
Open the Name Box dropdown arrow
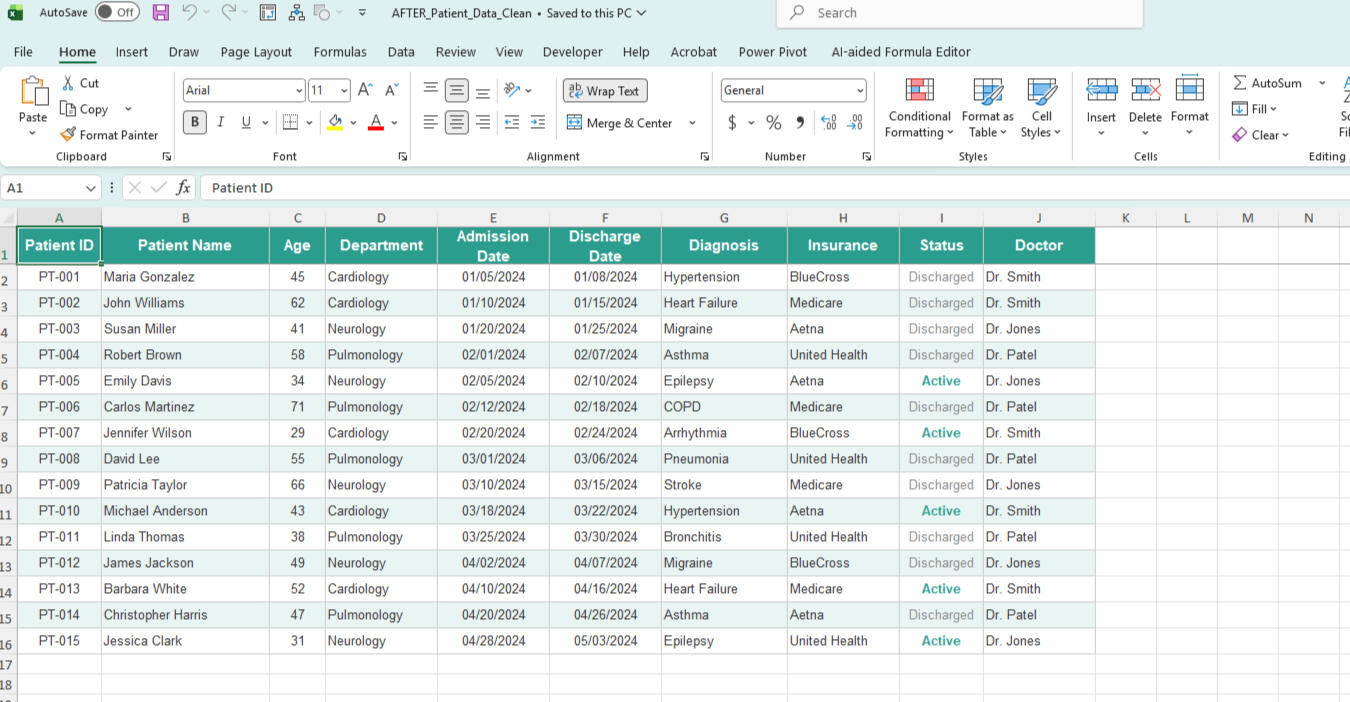[x=91, y=188]
